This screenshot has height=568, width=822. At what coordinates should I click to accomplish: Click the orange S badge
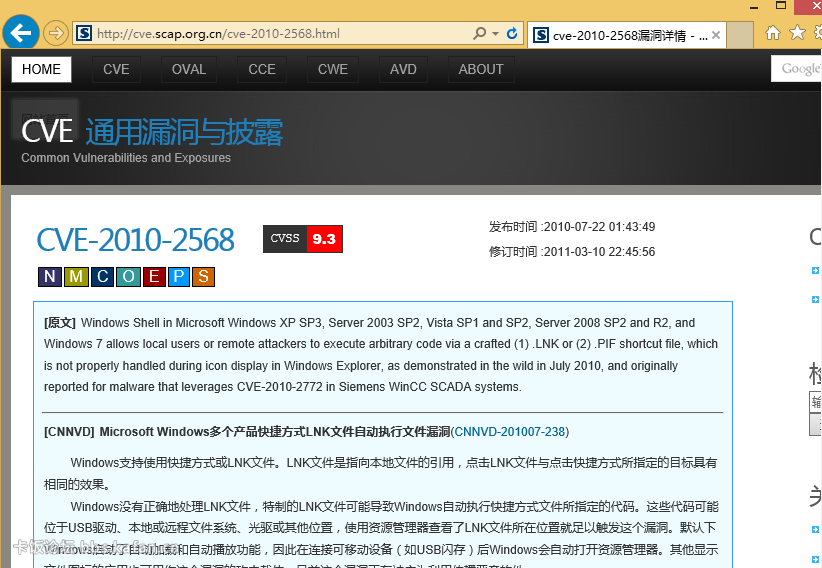(x=203, y=276)
